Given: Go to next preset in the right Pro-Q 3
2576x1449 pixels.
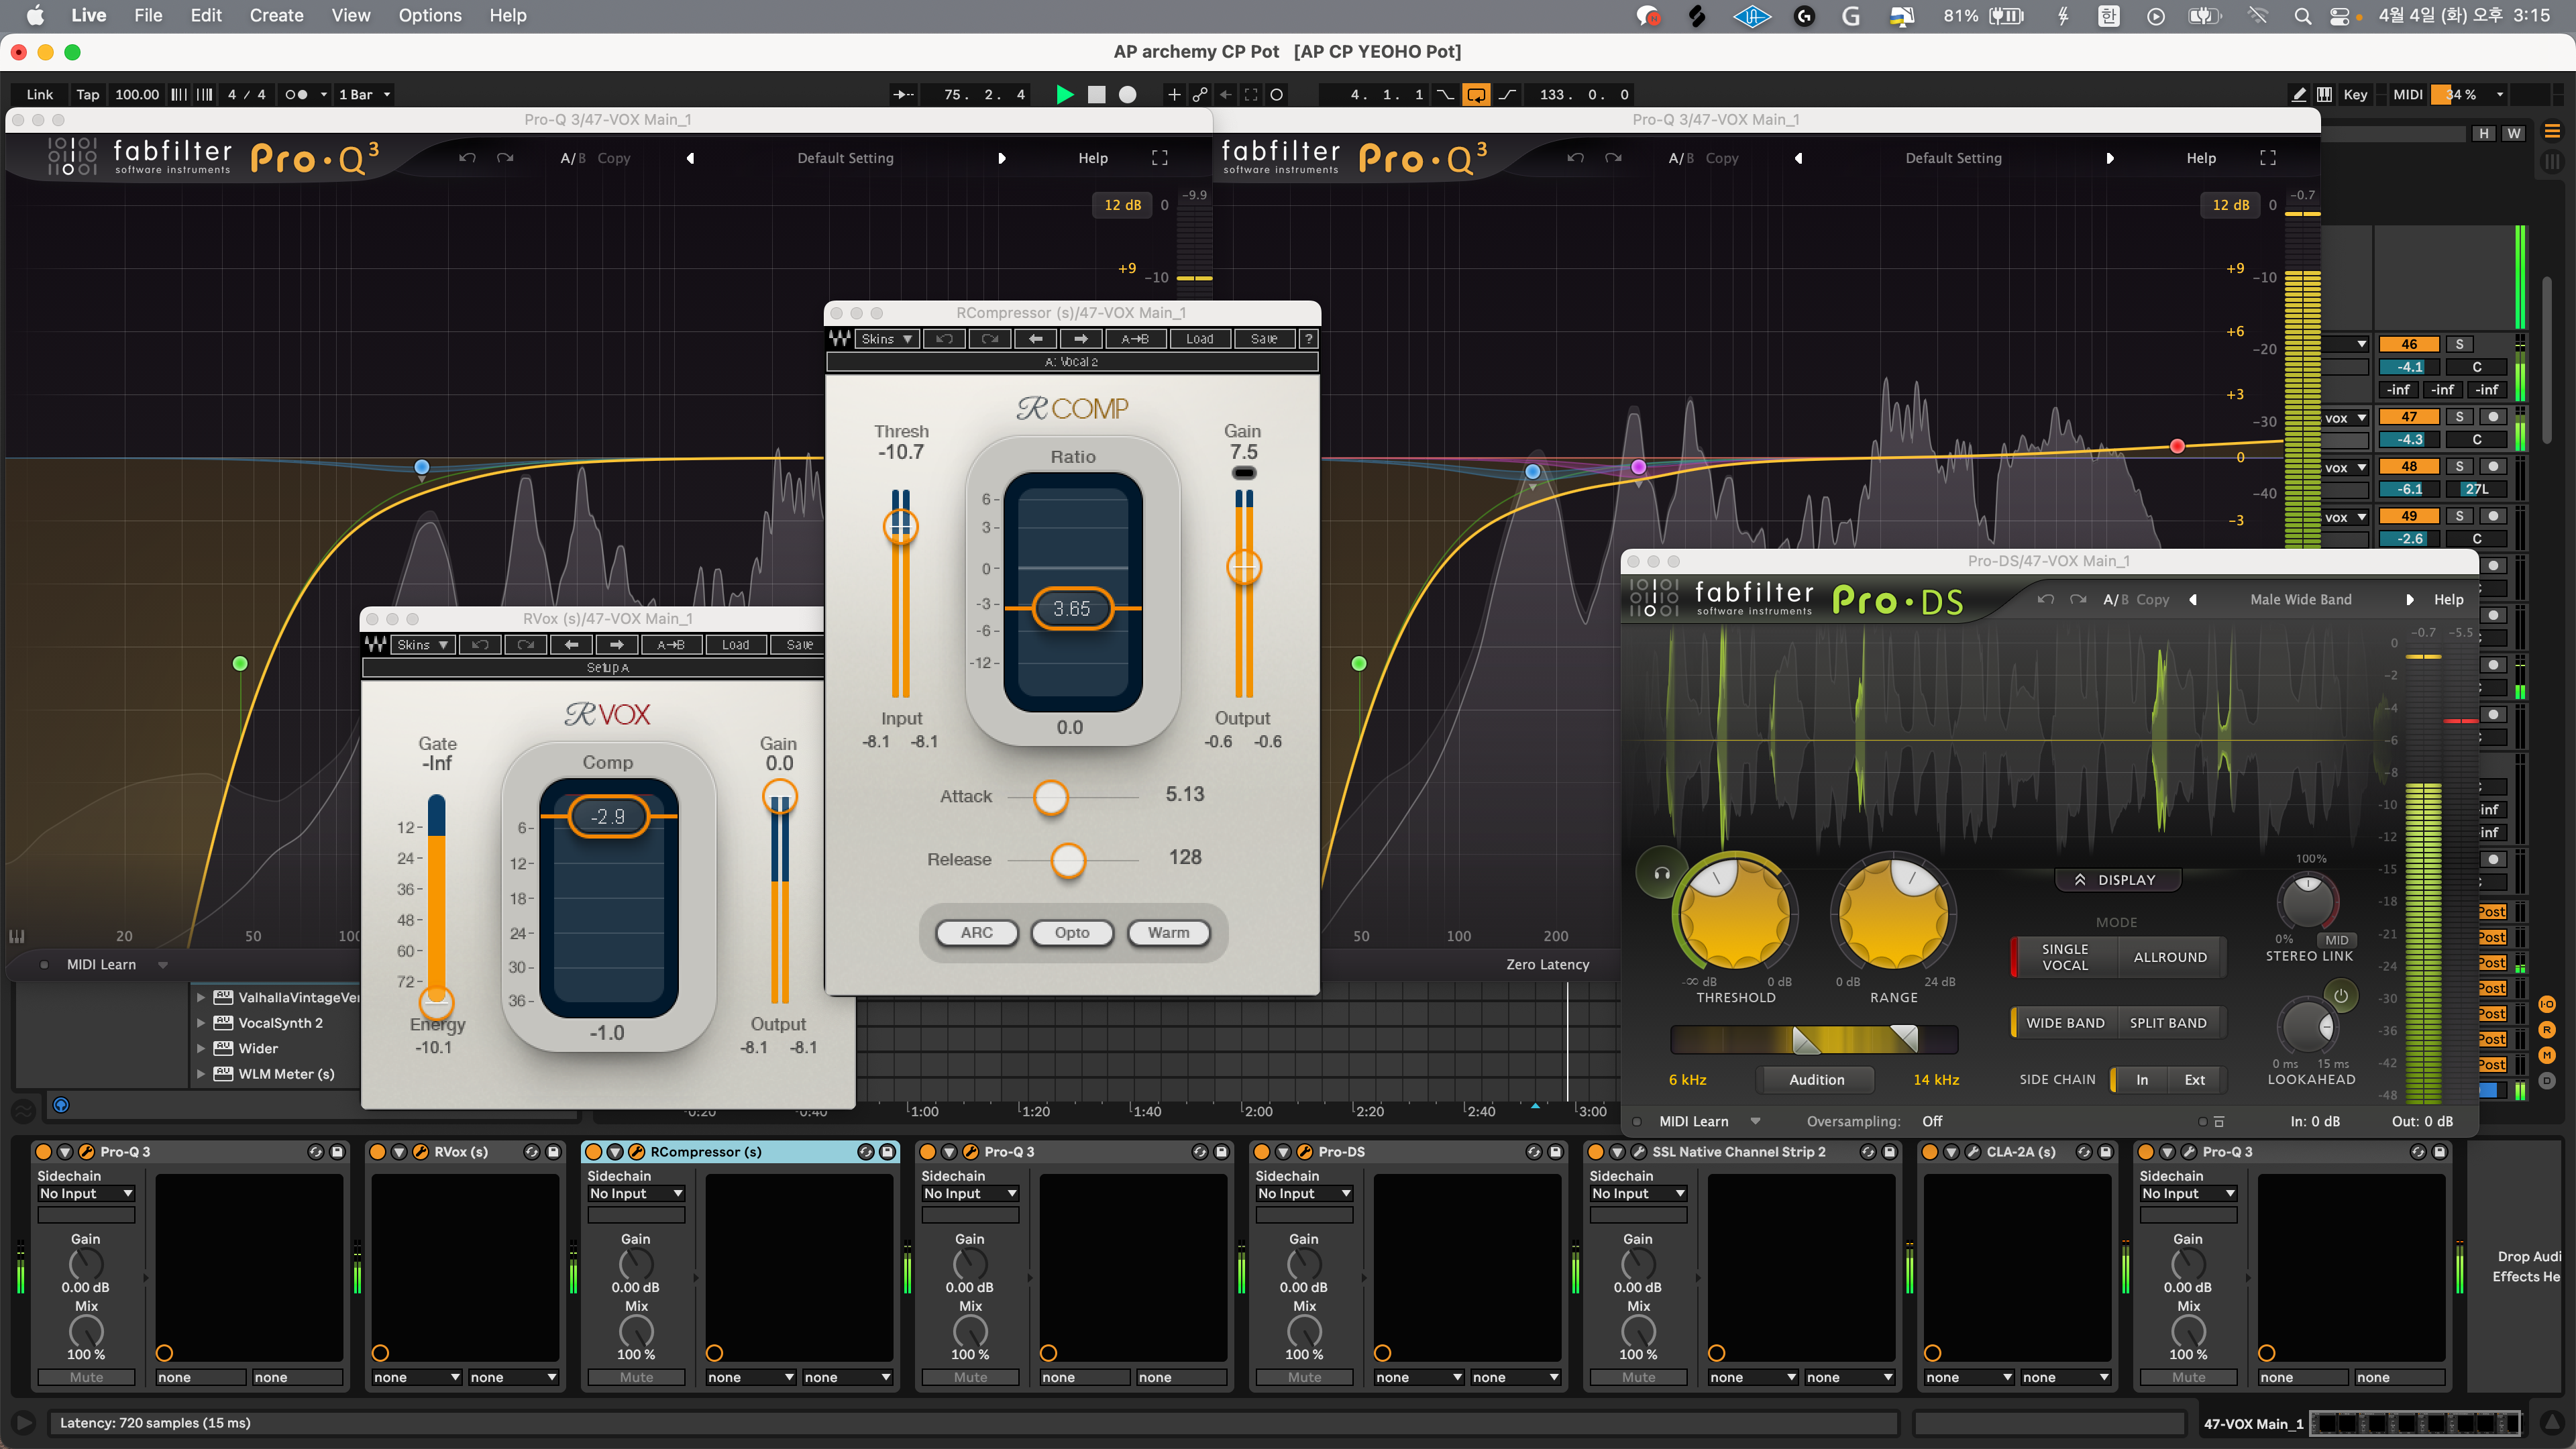Looking at the screenshot, I should coord(2110,158).
